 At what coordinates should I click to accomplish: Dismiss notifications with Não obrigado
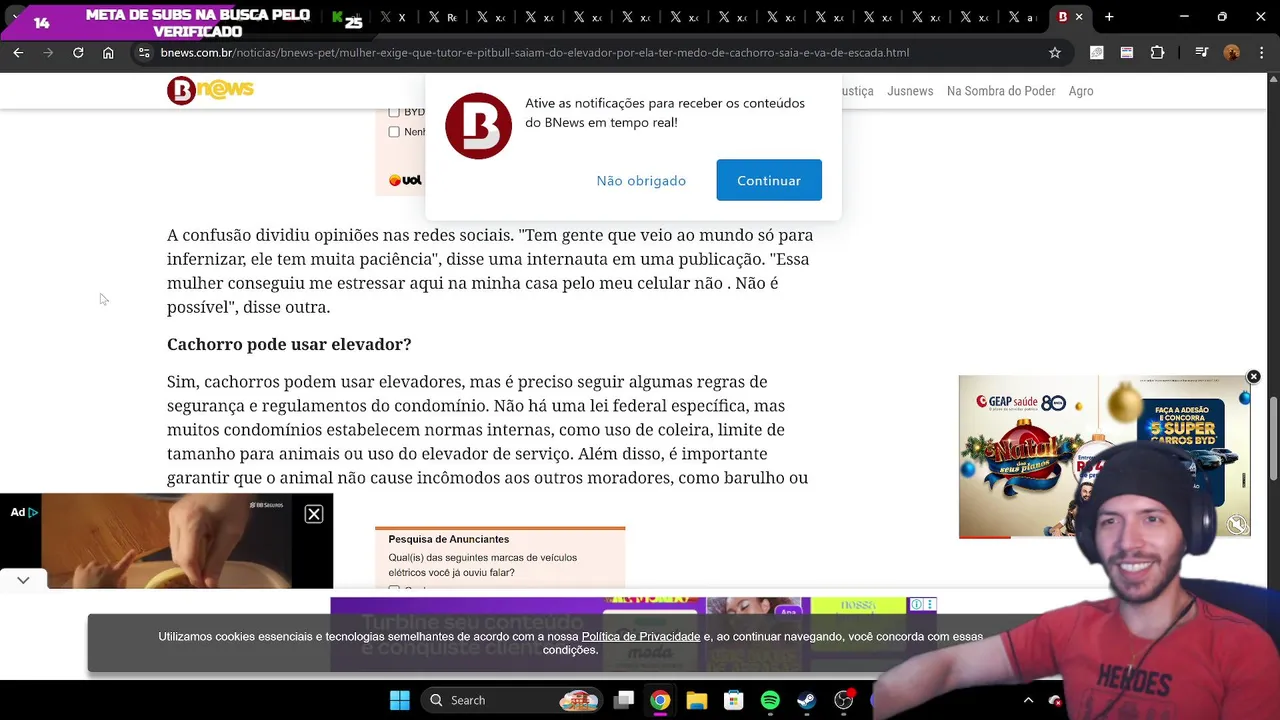point(641,180)
